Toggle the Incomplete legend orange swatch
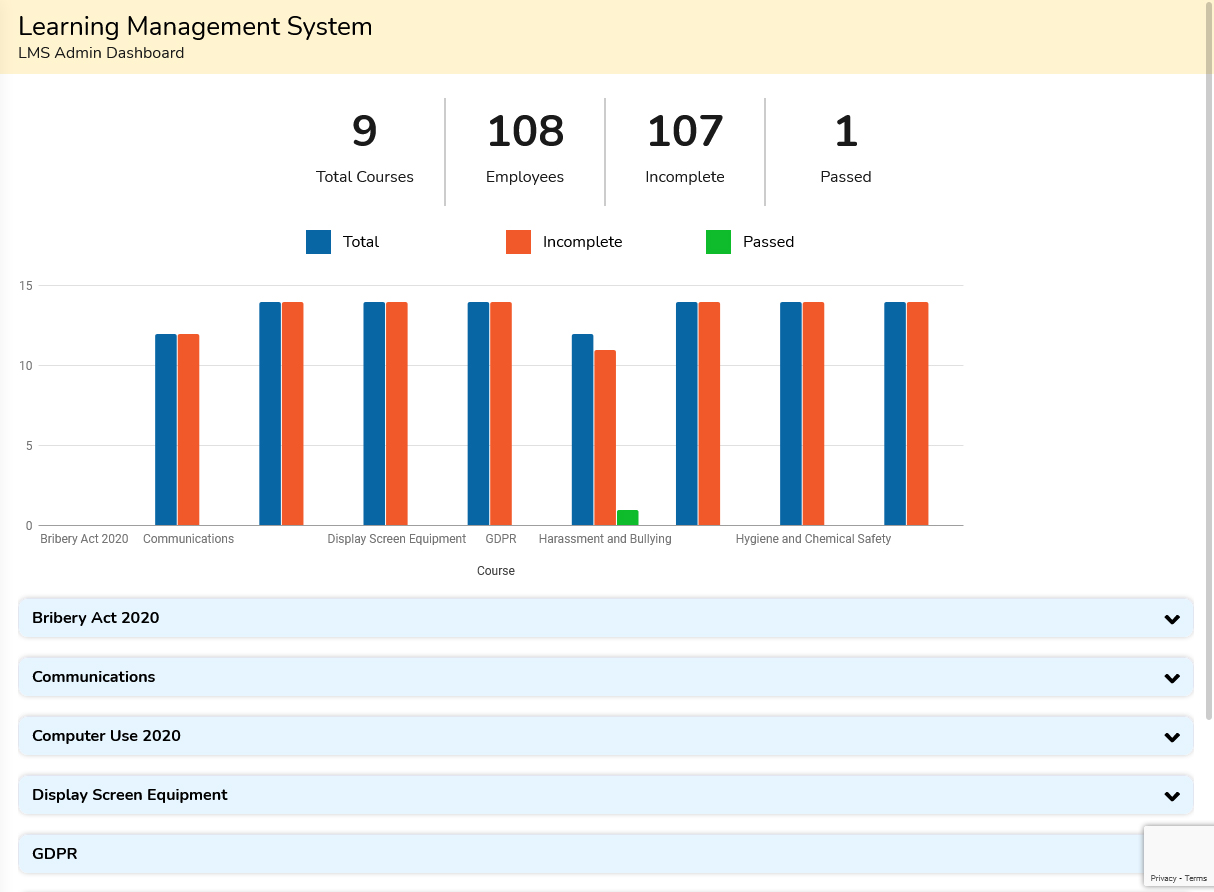 518,242
